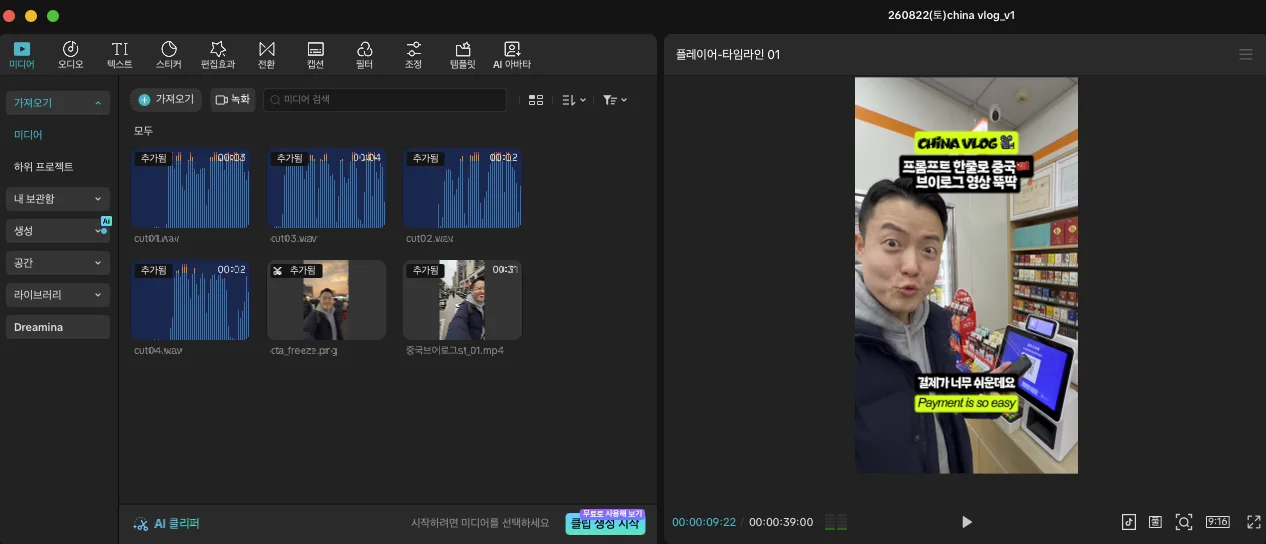Image resolution: width=1266 pixels, height=544 pixels.
Task: Open the player panel hamburger menu
Action: click(x=1245, y=54)
